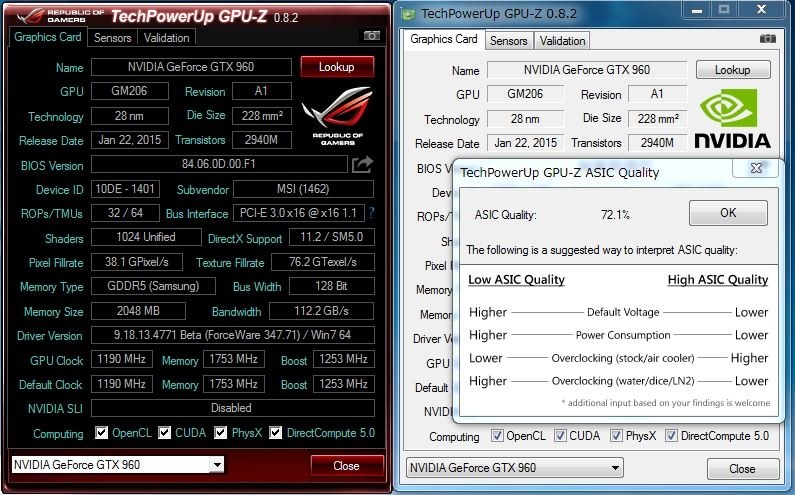Viewport: 795px width, 495px height.
Task: Click the GM206 GPU value in ROG window
Action: (x=129, y=91)
